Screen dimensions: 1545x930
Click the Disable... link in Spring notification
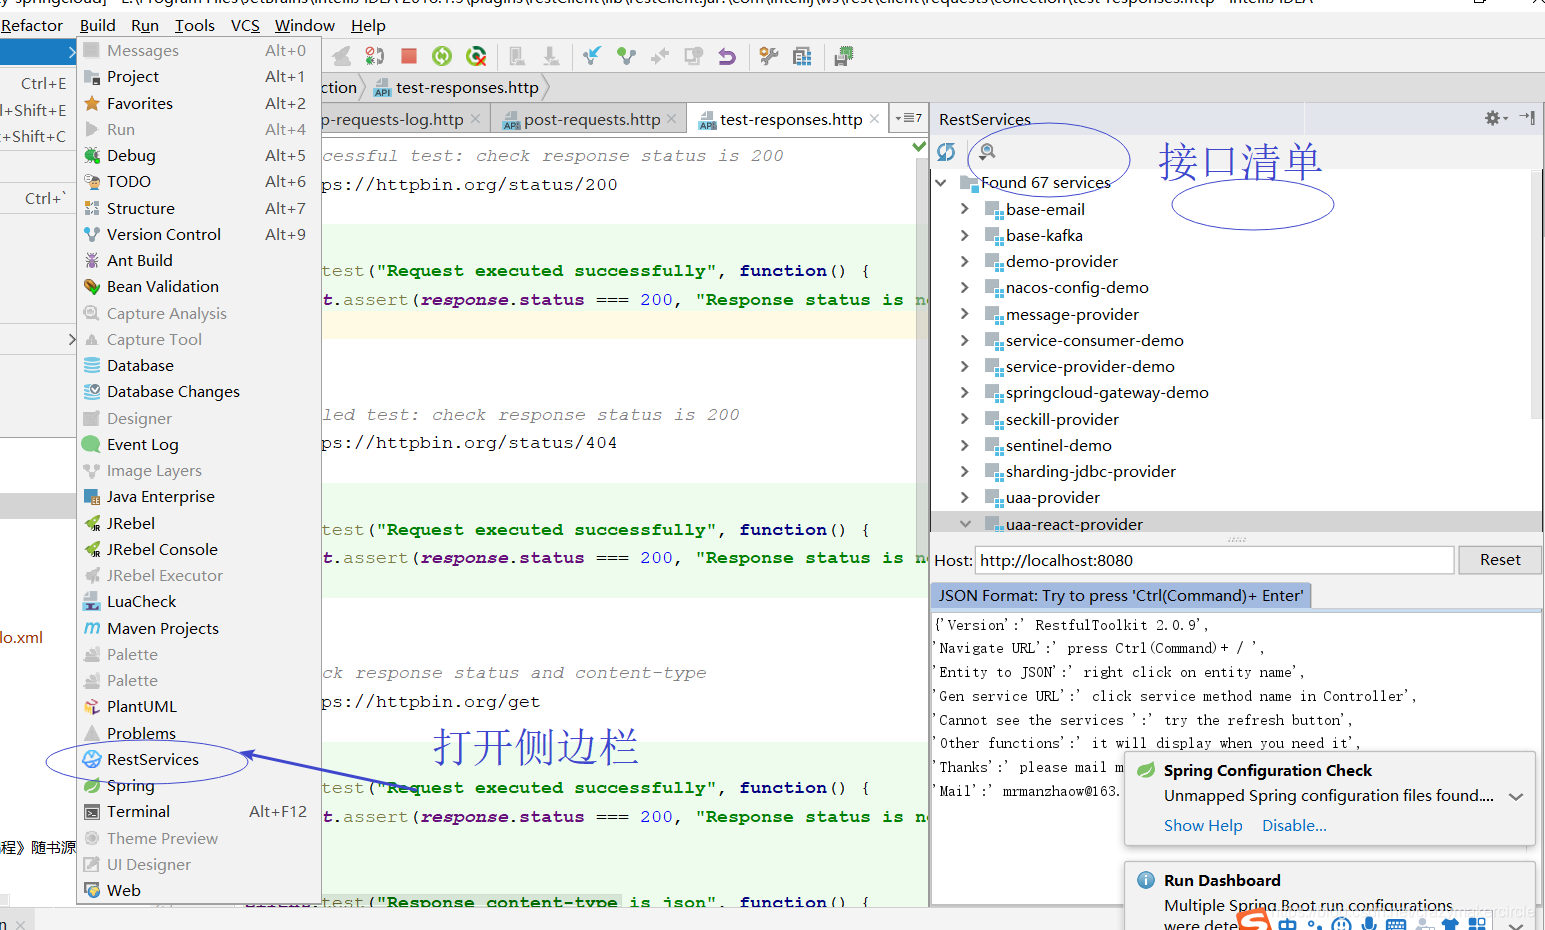1294,826
